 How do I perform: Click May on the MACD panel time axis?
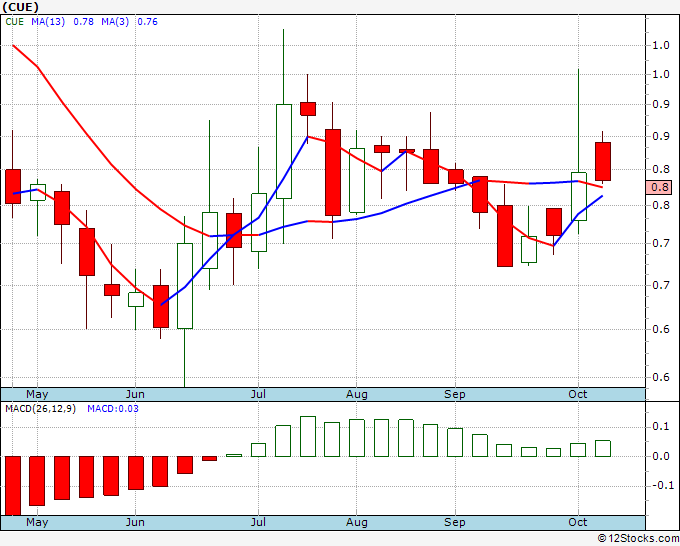(x=37, y=522)
